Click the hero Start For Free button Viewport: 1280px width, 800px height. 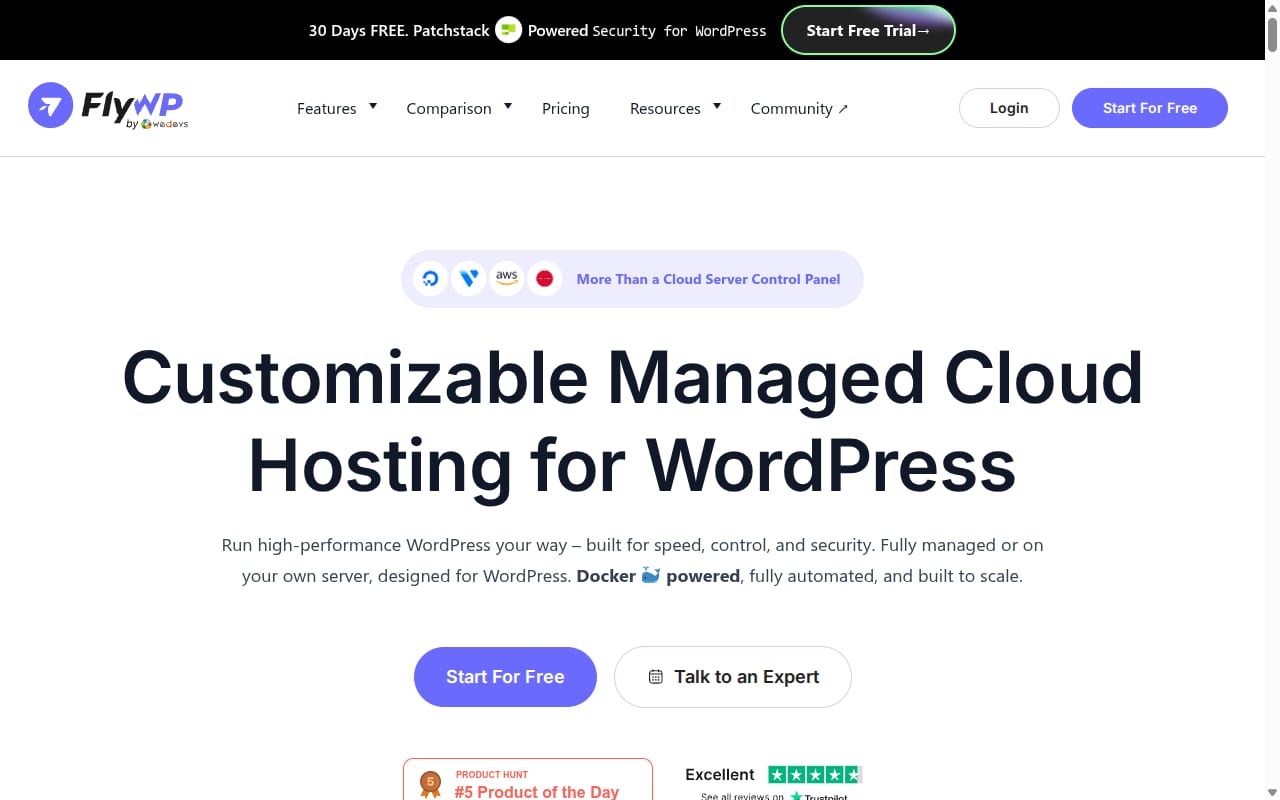505,677
